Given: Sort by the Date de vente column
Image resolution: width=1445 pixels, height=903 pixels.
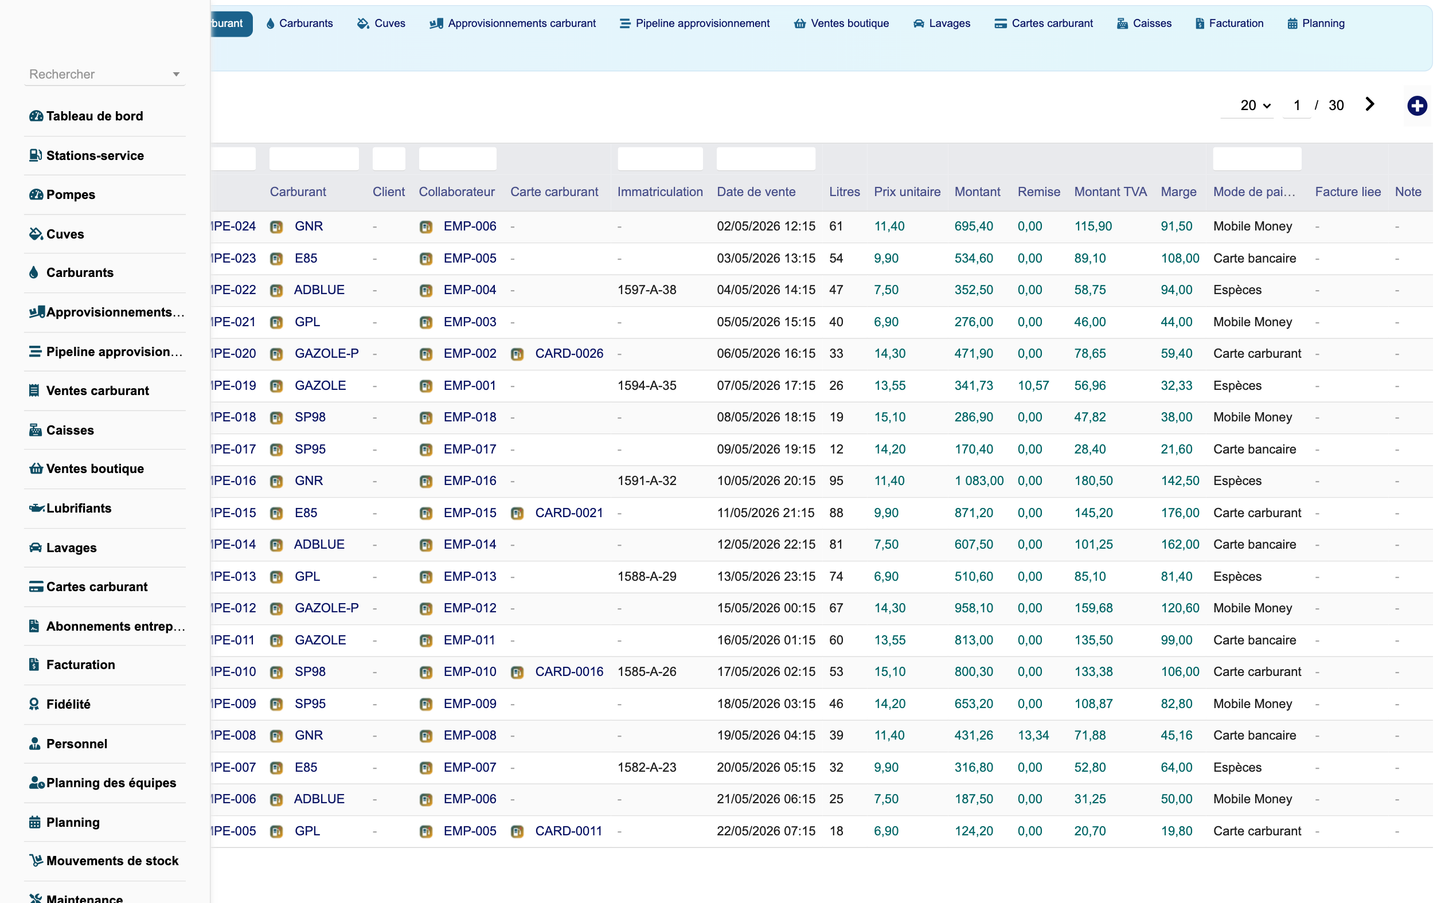Looking at the screenshot, I should pyautogui.click(x=756, y=192).
